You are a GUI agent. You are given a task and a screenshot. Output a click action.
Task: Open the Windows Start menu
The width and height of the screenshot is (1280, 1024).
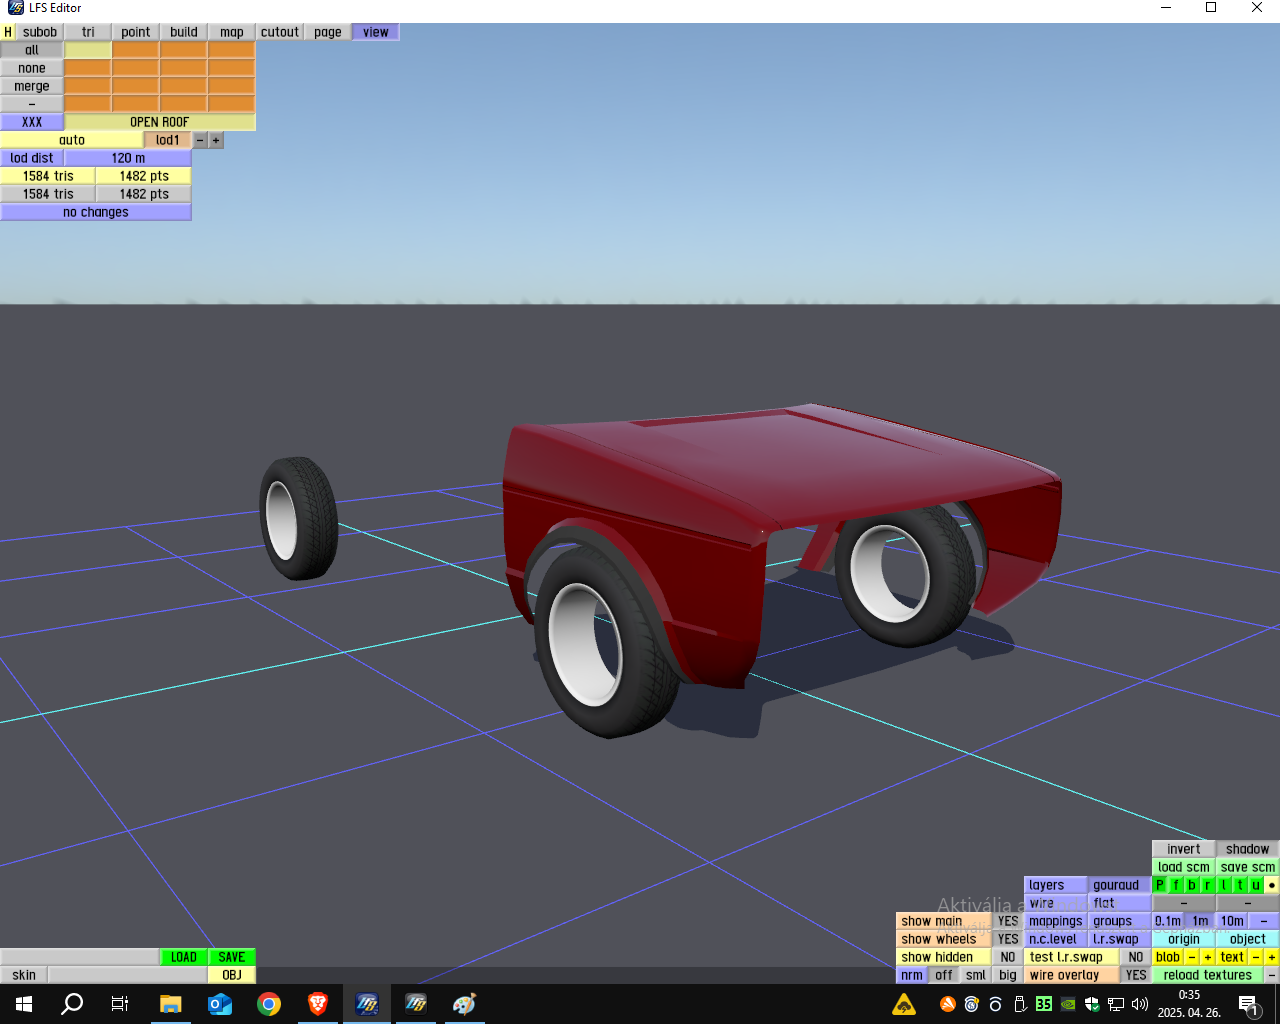[24, 1004]
